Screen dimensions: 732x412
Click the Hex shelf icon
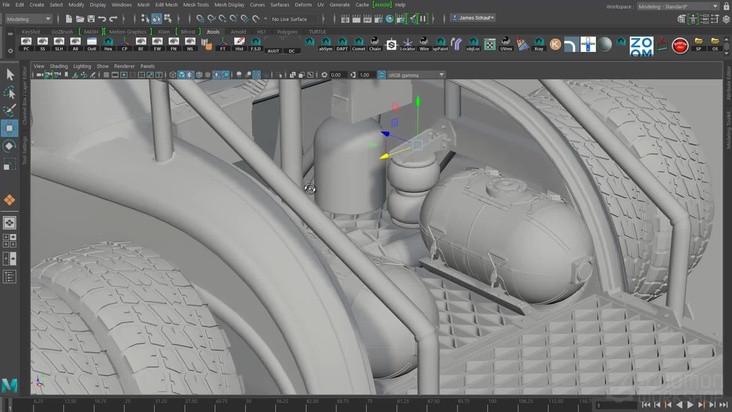point(108,44)
